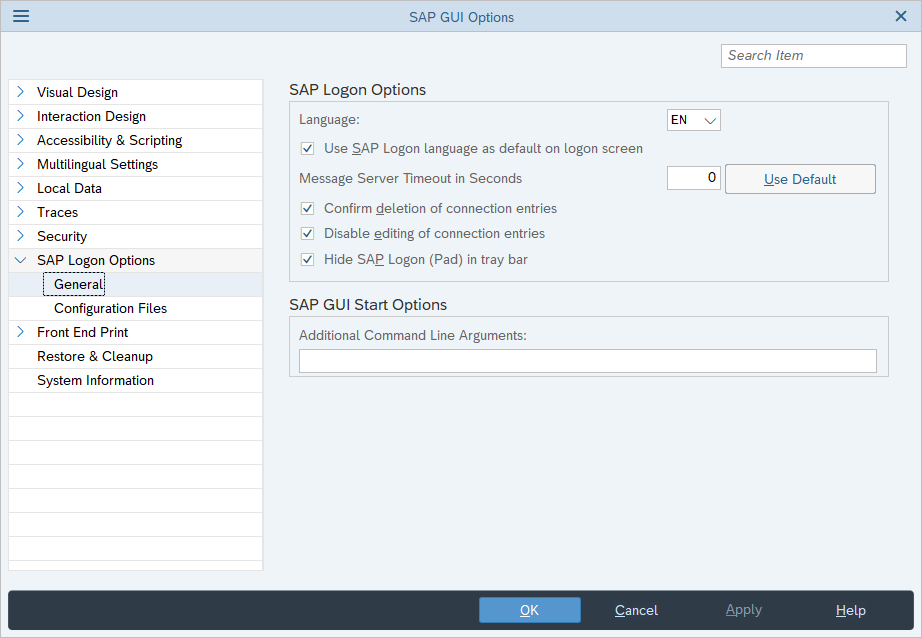Expand the Traces node
This screenshot has height=638, width=922.
21,212
